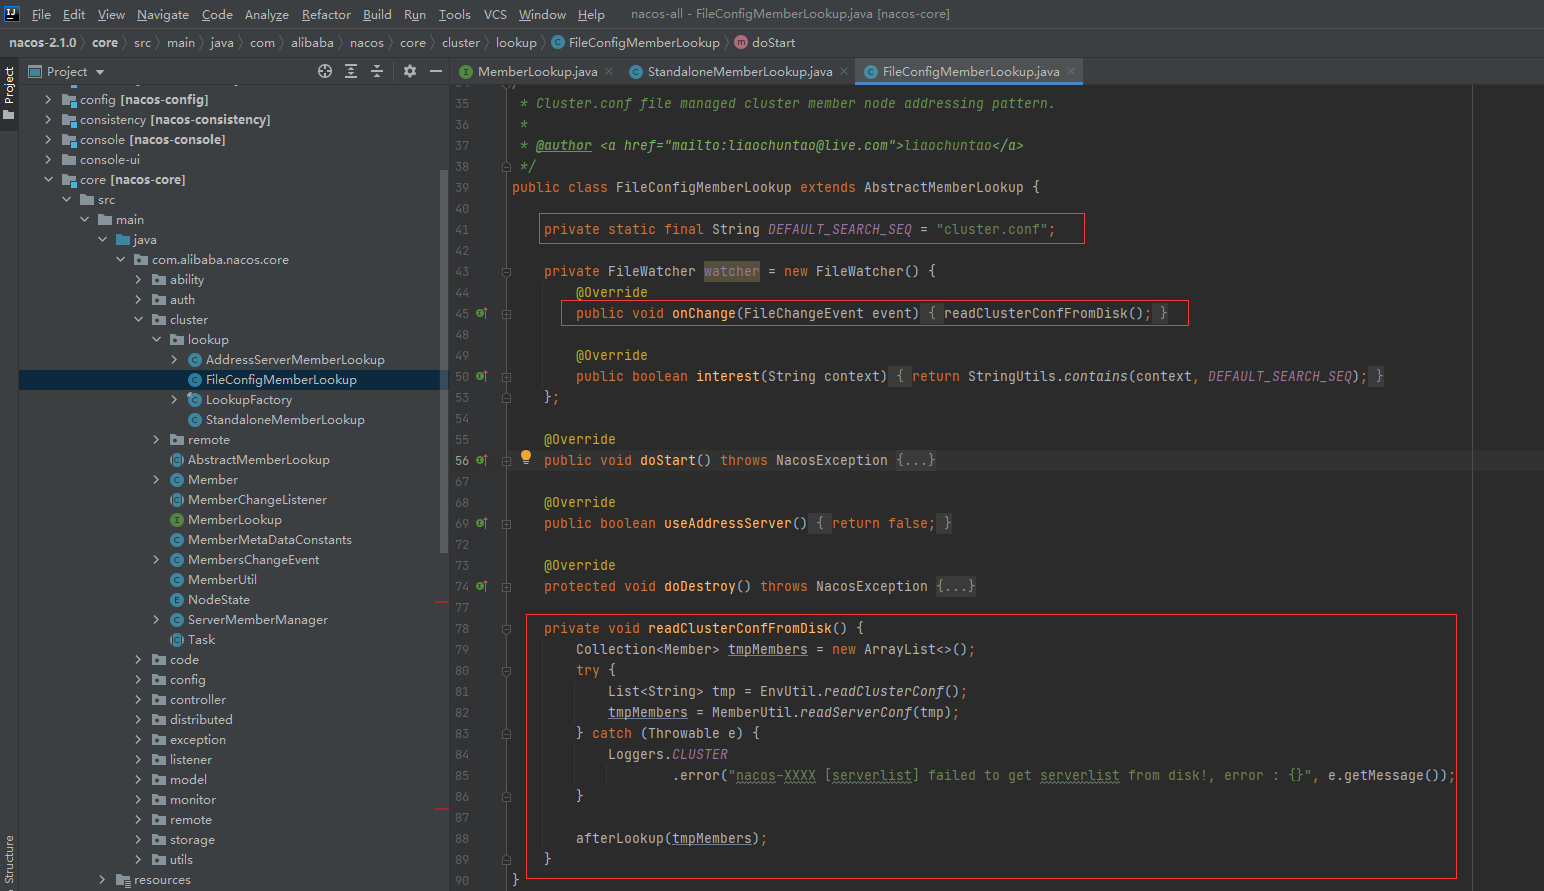Click the lookup breadcrumb segment
The height and width of the screenshot is (891, 1544).
click(x=516, y=42)
